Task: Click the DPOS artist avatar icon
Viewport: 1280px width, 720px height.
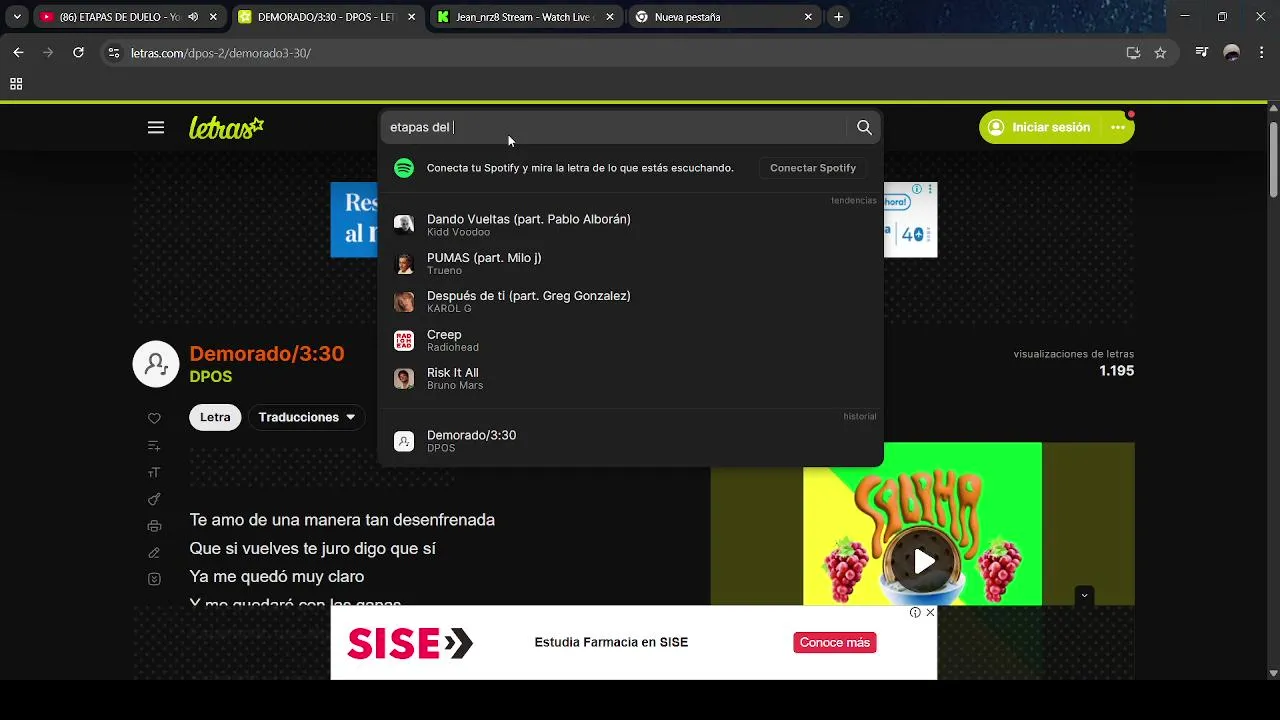Action: (156, 364)
